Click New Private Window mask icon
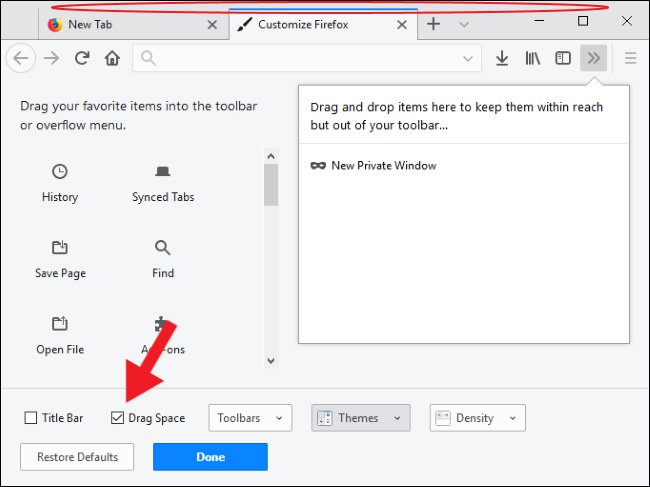 click(318, 165)
